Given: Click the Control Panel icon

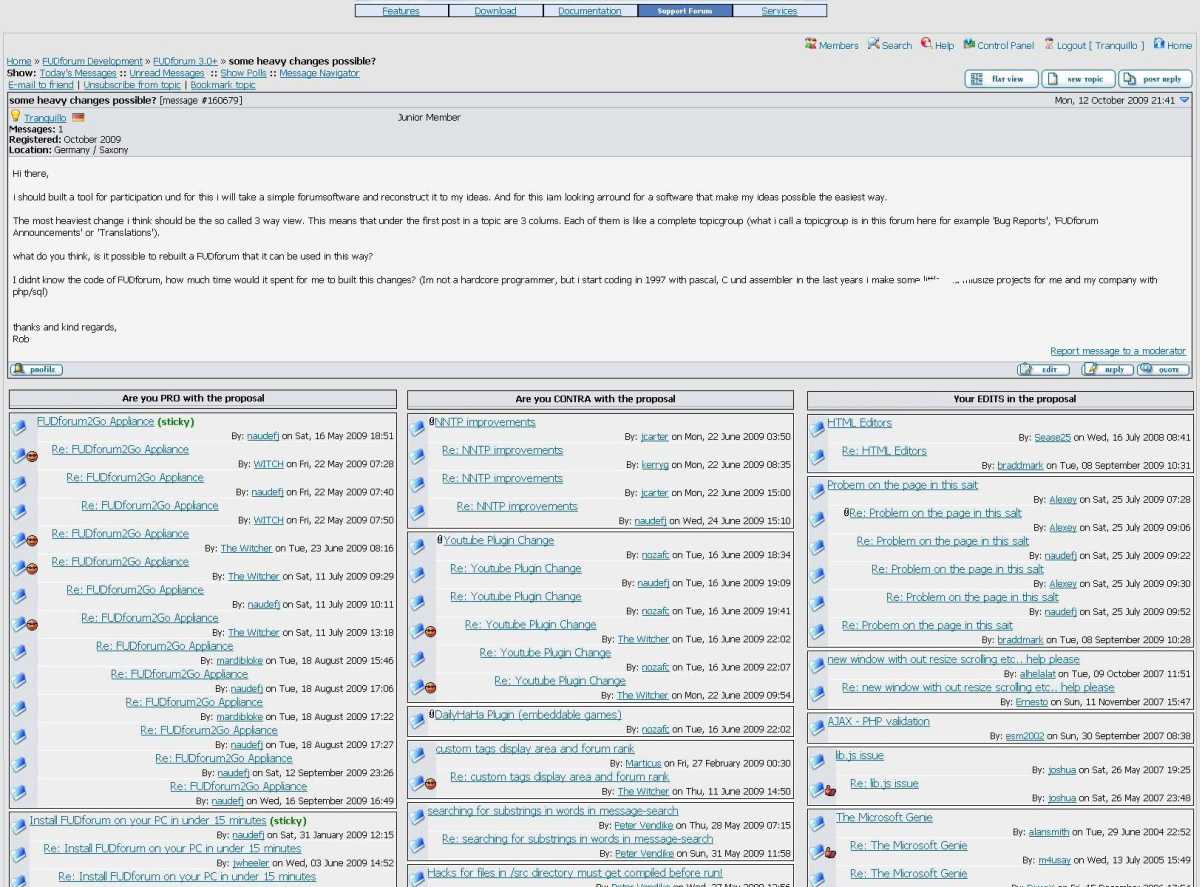Looking at the screenshot, I should click(x=969, y=44).
